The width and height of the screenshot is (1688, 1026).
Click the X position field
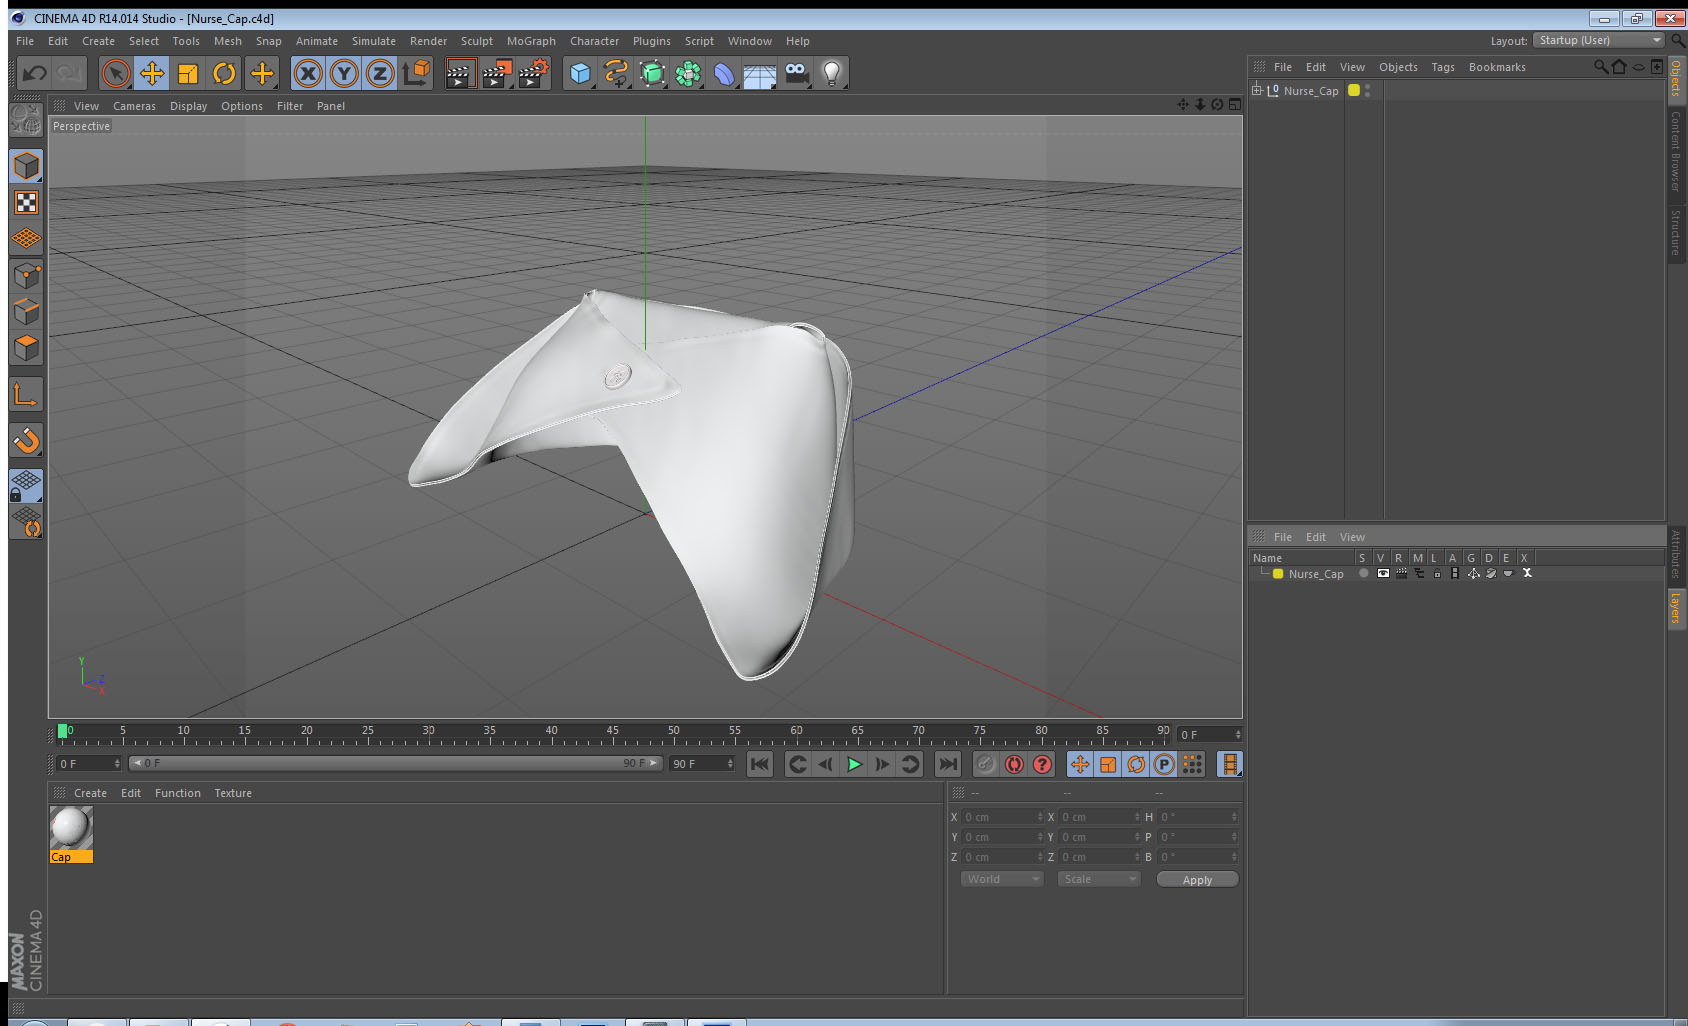coord(1003,817)
